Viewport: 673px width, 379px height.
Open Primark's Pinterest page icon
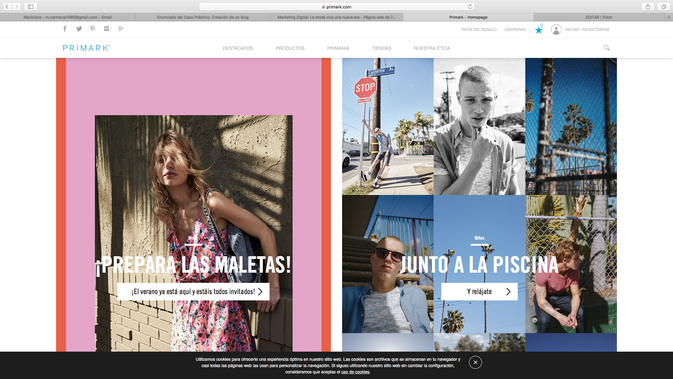(x=92, y=29)
